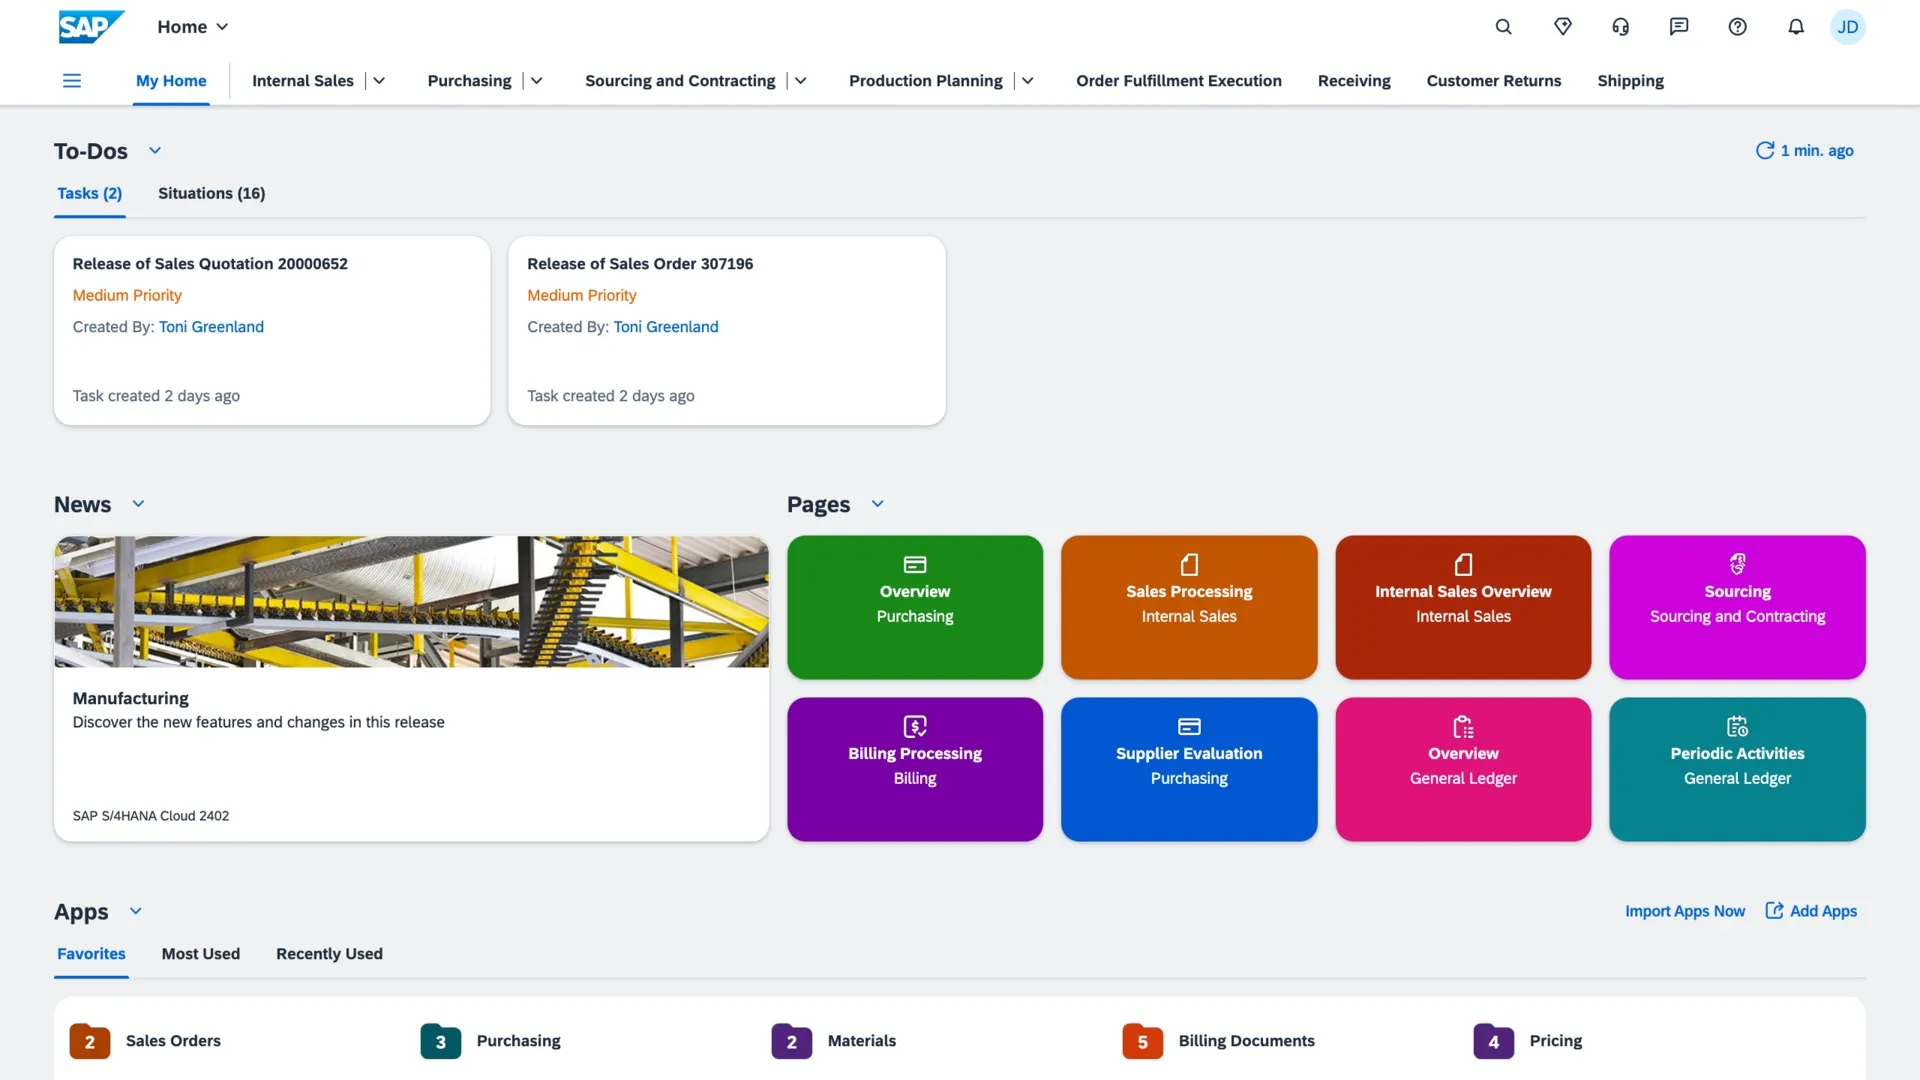
Task: Open the feedback chat icon
Action: click(x=1679, y=27)
